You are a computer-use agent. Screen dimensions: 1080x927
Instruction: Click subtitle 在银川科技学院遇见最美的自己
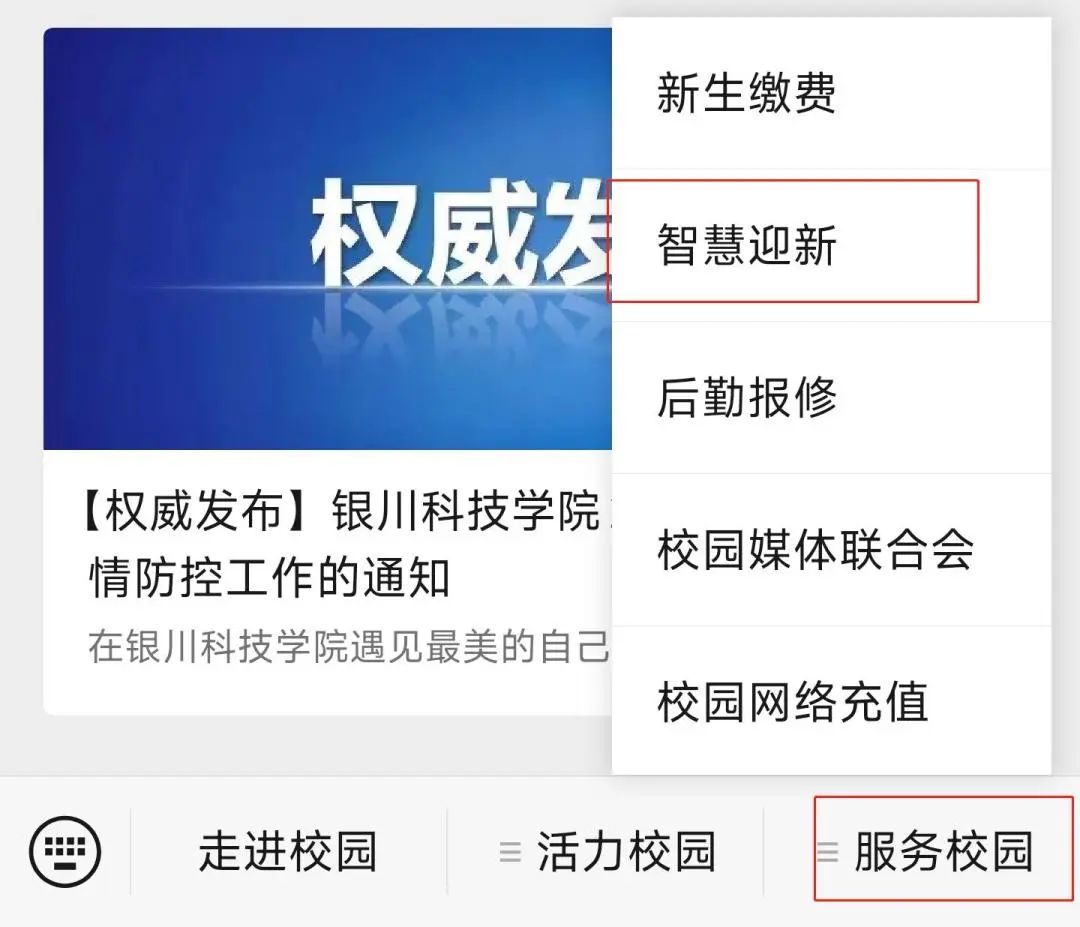(349, 646)
